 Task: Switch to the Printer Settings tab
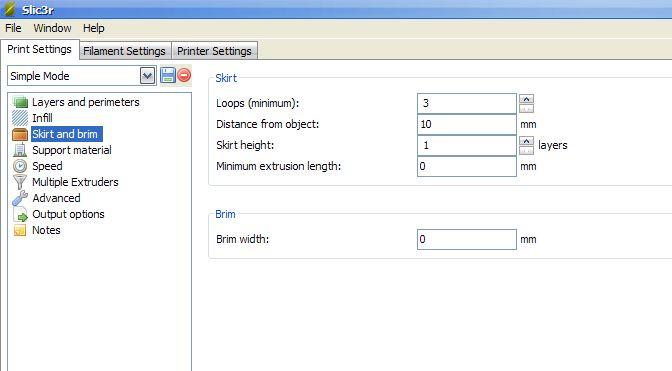point(214,51)
